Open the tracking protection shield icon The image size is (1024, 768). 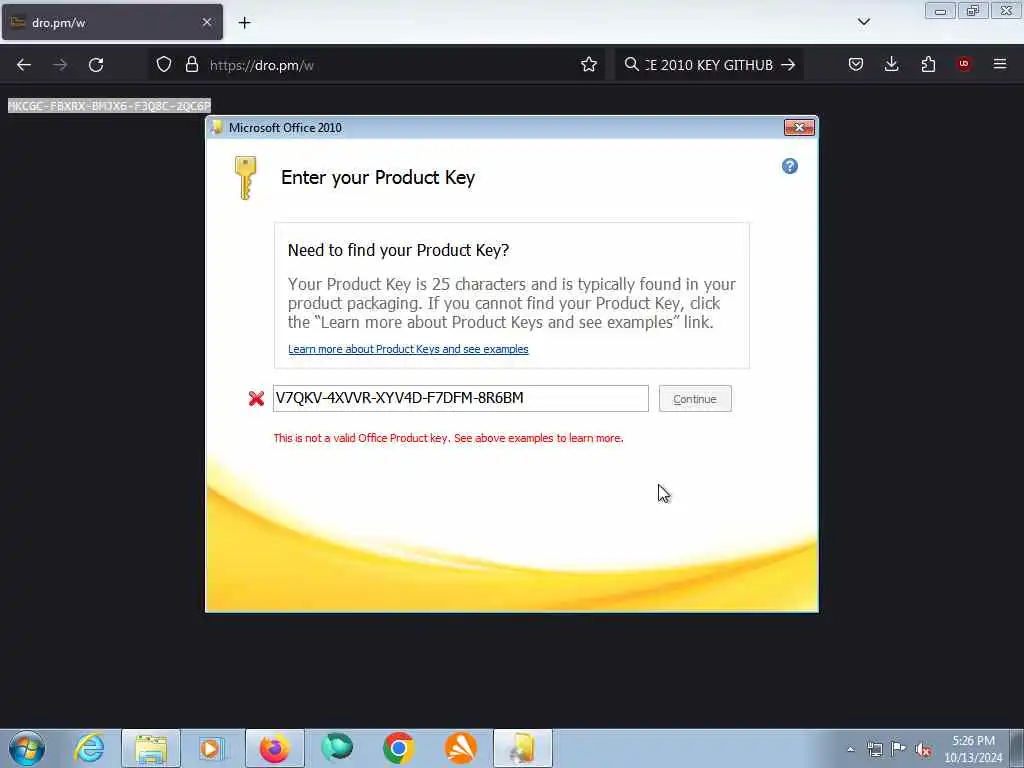click(164, 64)
